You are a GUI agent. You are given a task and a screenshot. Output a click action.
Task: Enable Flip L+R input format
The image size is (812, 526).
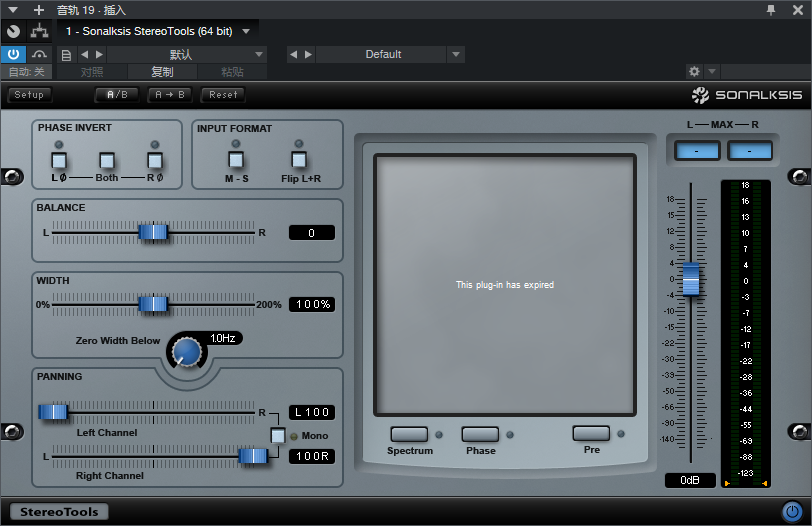[x=299, y=160]
